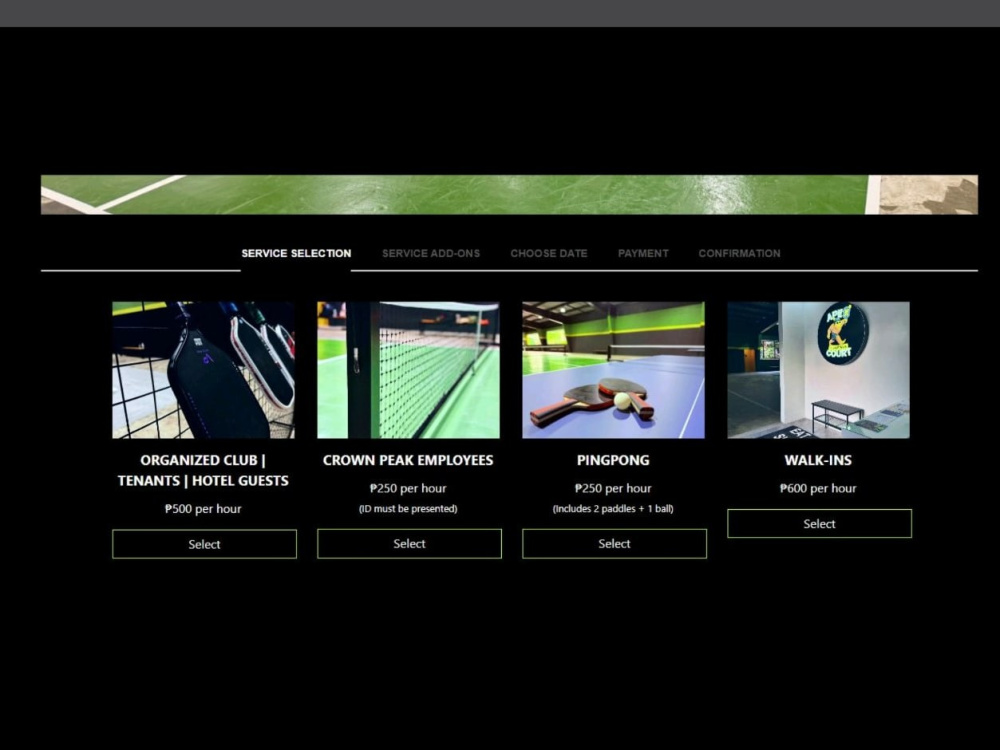Click the 'PINGPONG' heading

(613, 460)
